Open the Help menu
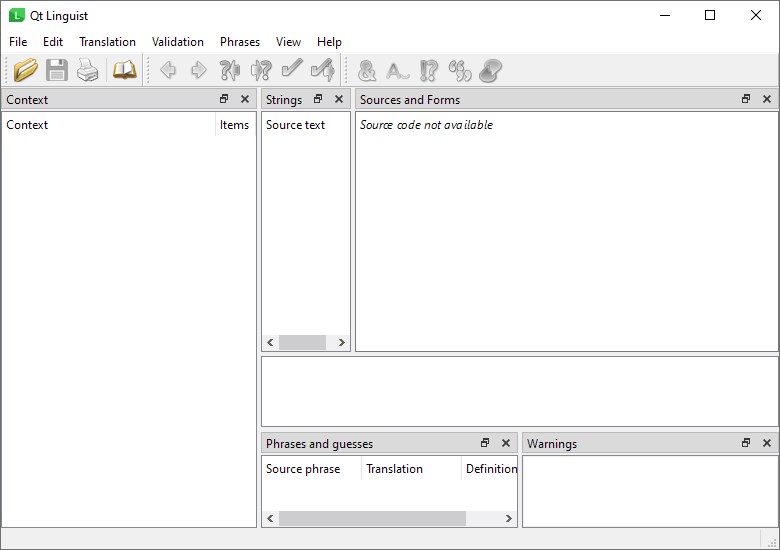This screenshot has height=550, width=780. point(329,42)
